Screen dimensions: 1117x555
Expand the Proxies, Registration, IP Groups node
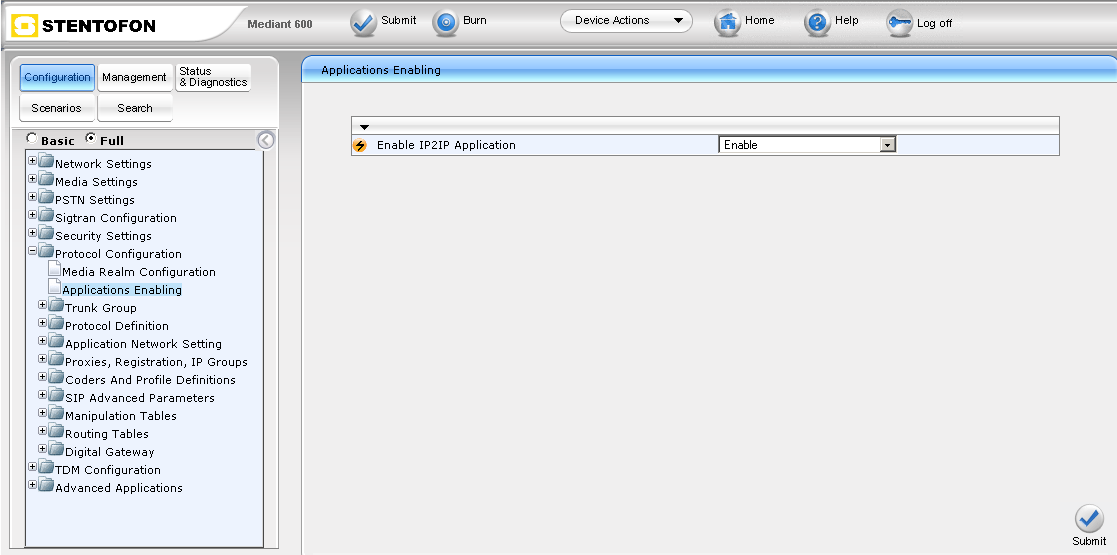(x=42, y=359)
